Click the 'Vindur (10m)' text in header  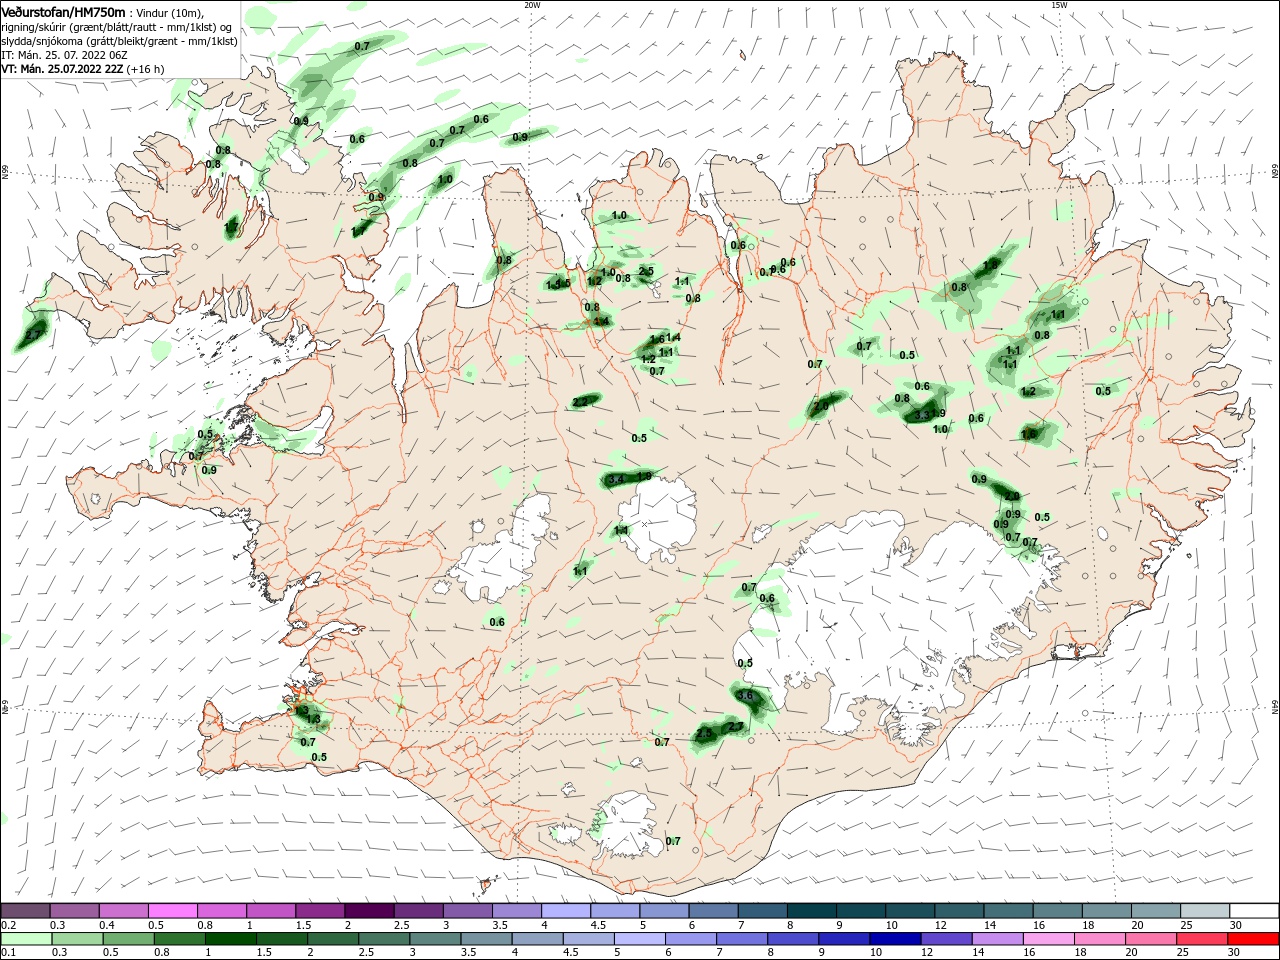coord(170,12)
